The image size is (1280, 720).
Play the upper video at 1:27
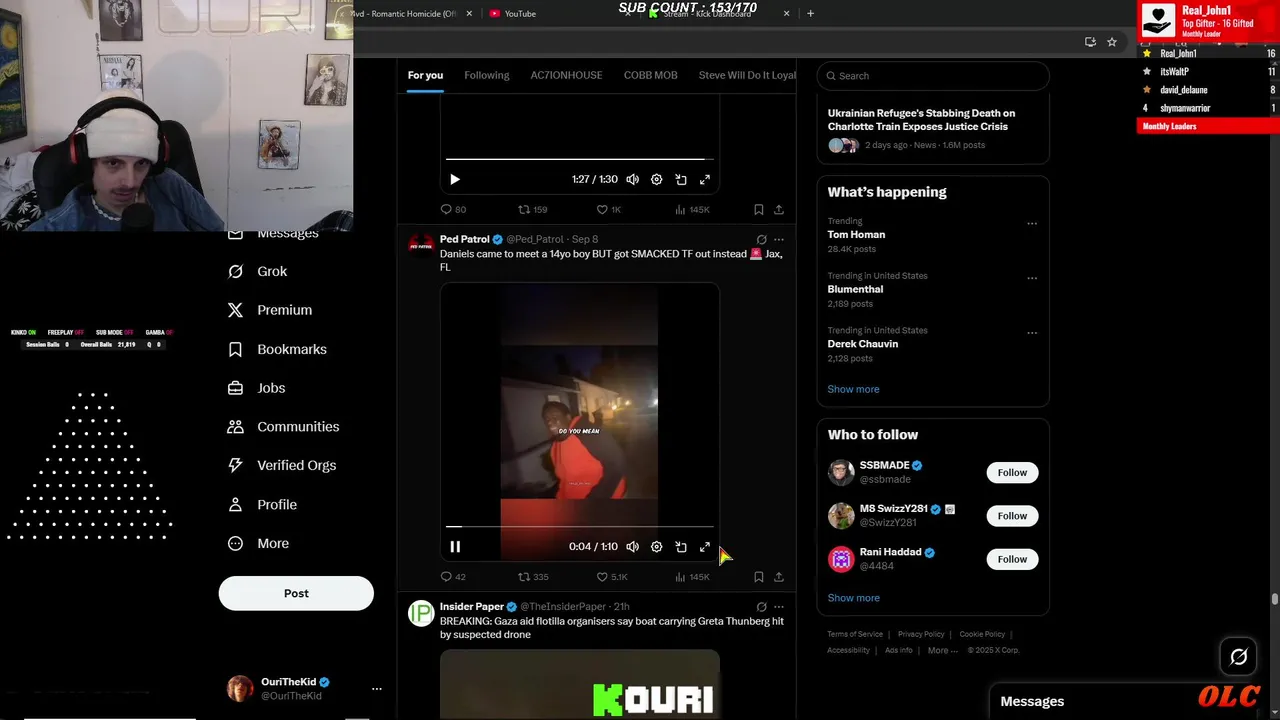(x=455, y=180)
